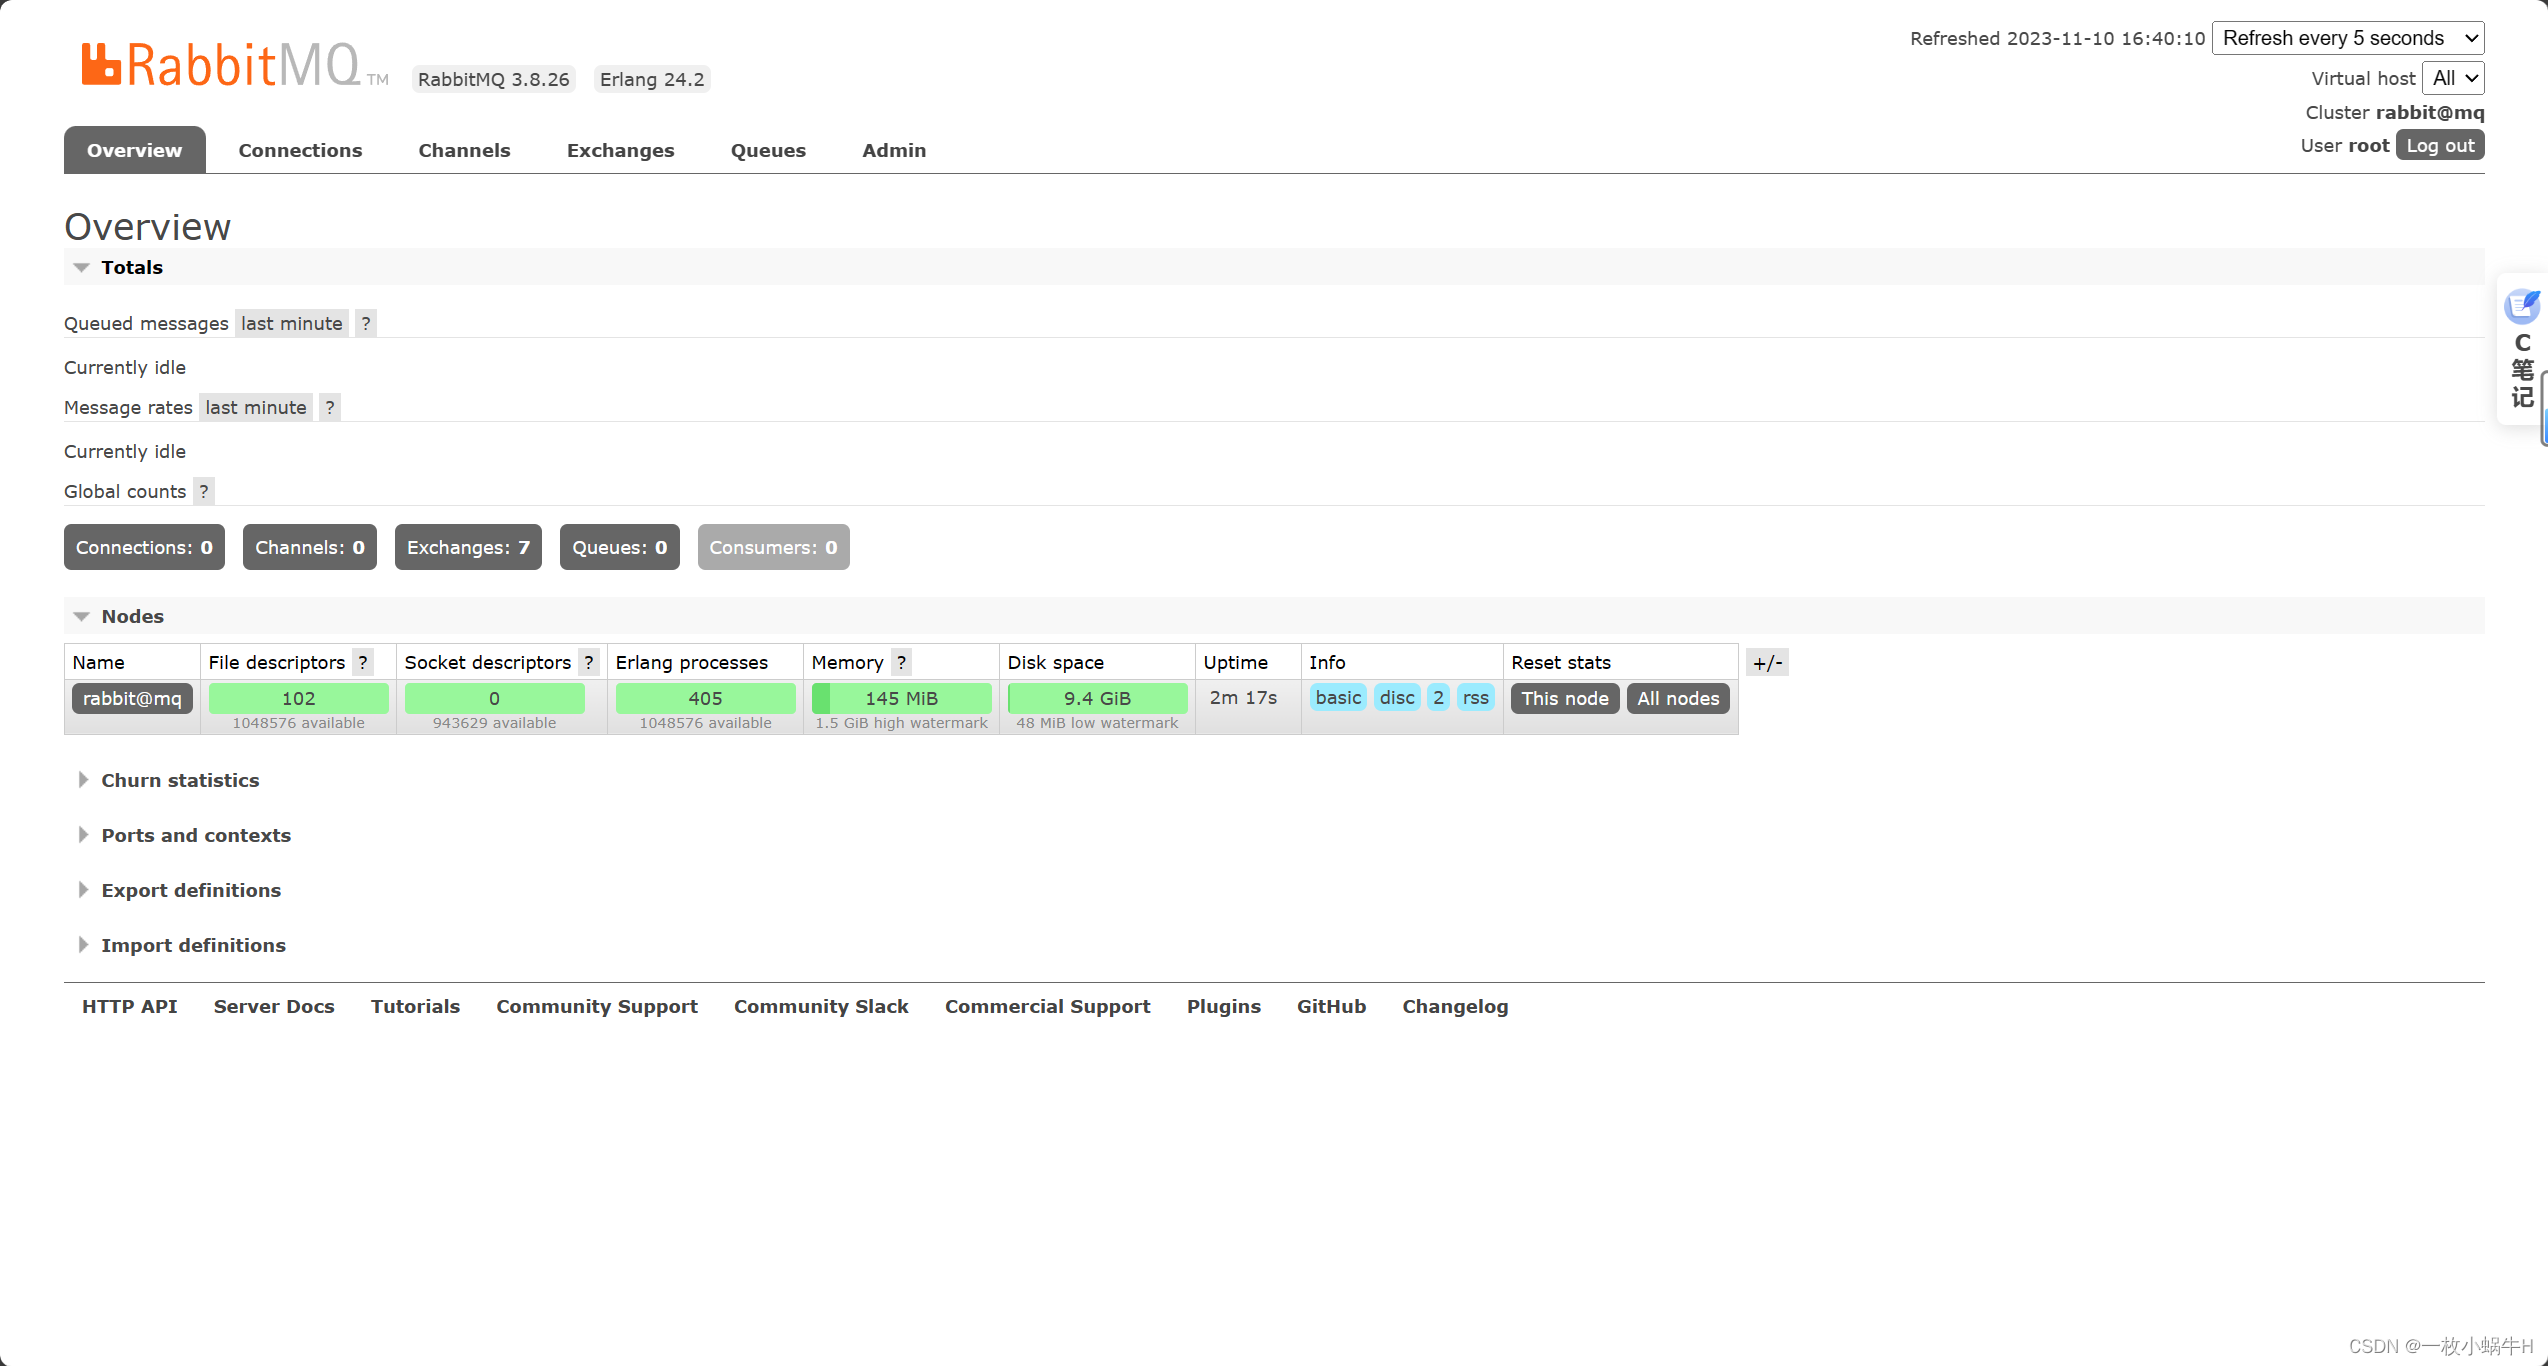Click the disc info tag
This screenshot has width=2548, height=1366.
tap(1397, 698)
